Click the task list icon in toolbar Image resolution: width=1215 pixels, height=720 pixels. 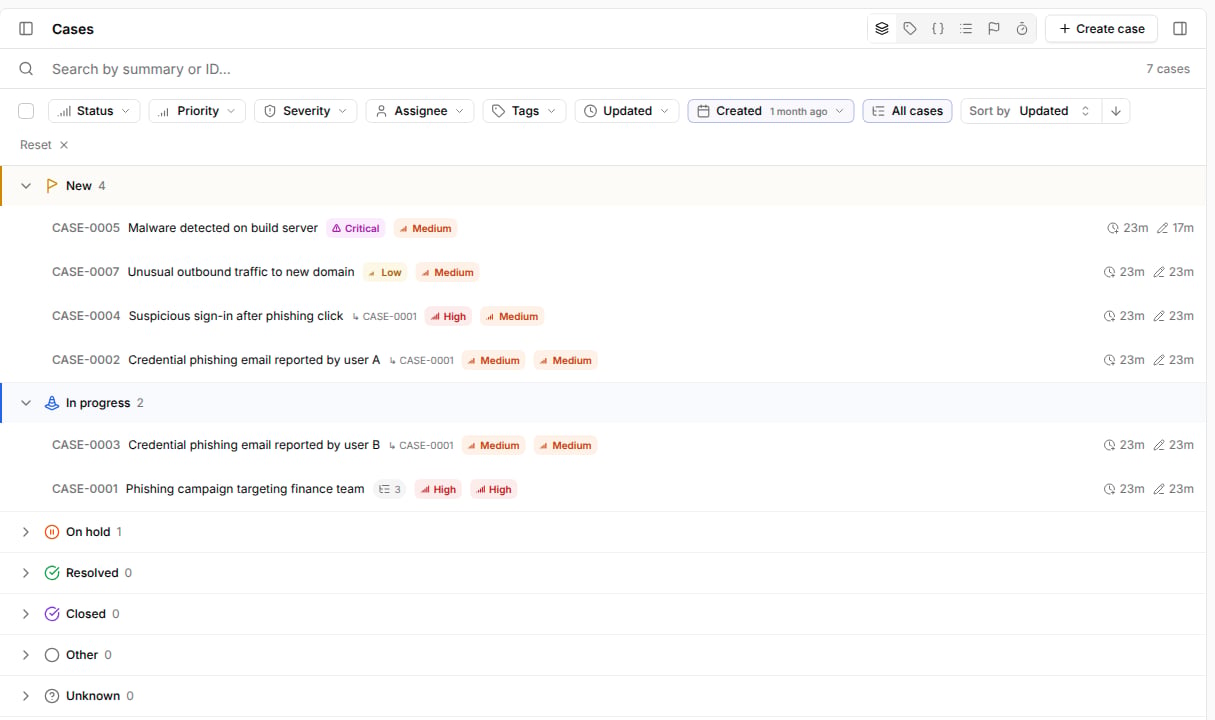click(966, 29)
